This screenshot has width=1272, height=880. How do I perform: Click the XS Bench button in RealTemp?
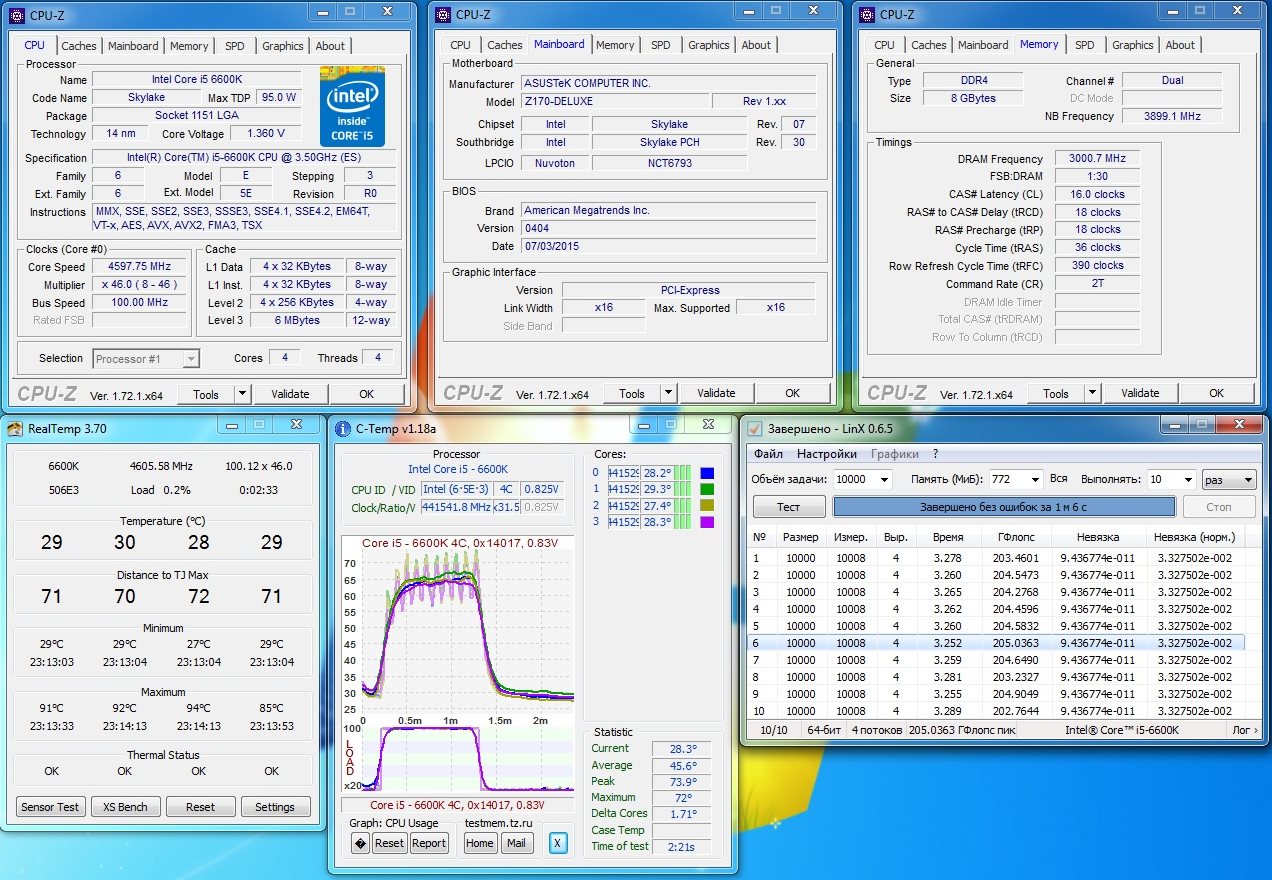[x=126, y=807]
